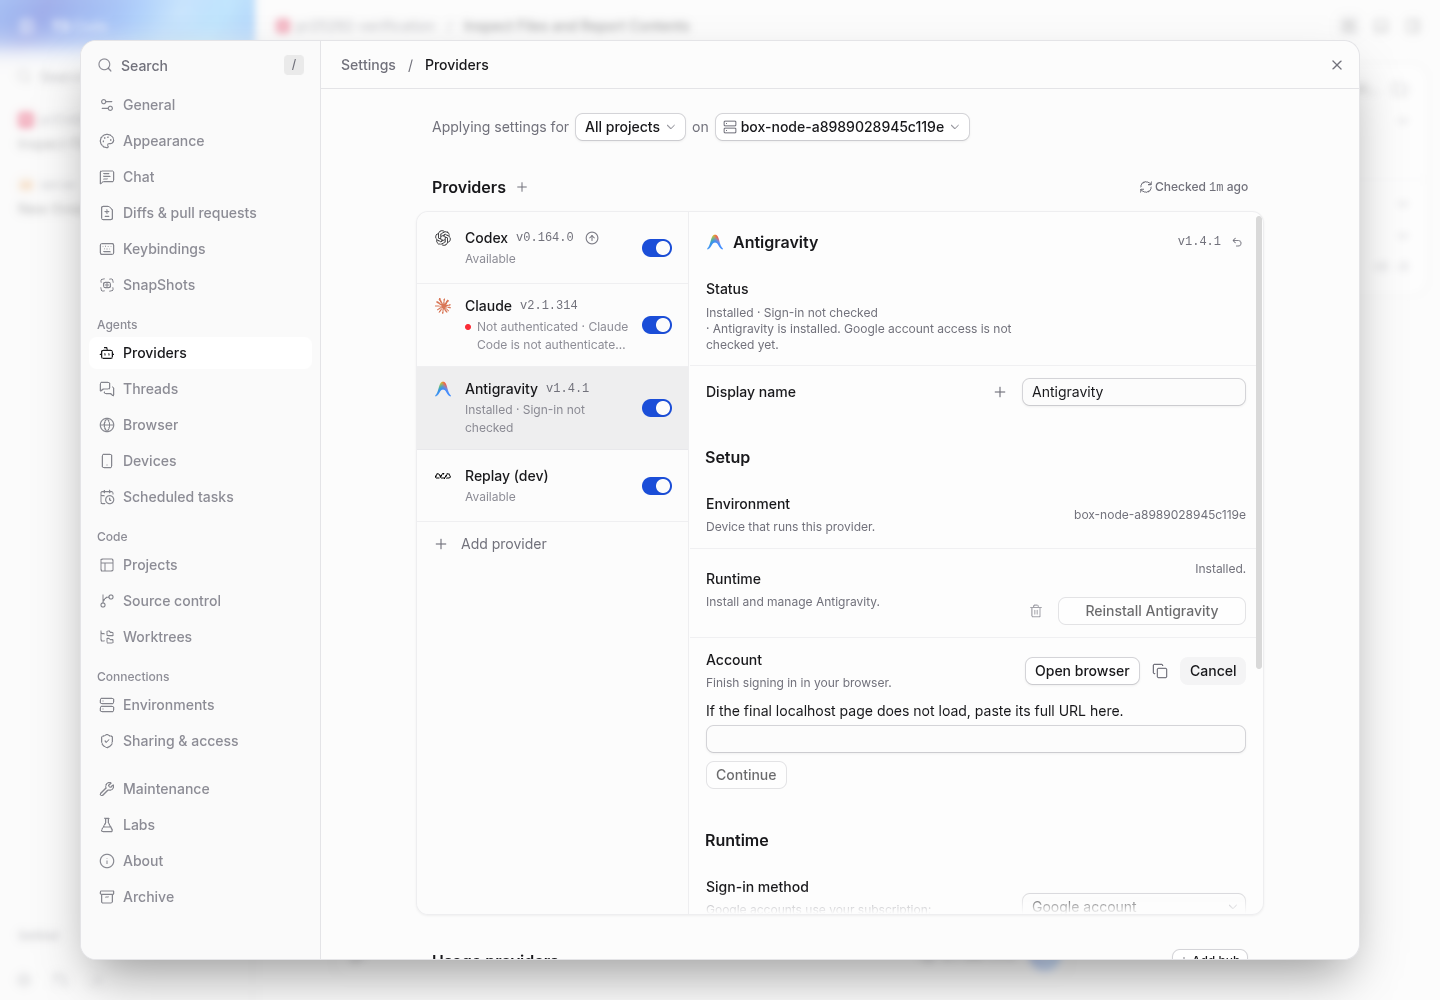Switch off the Antigravity provider toggle
This screenshot has height=1000, width=1440.
(x=657, y=408)
